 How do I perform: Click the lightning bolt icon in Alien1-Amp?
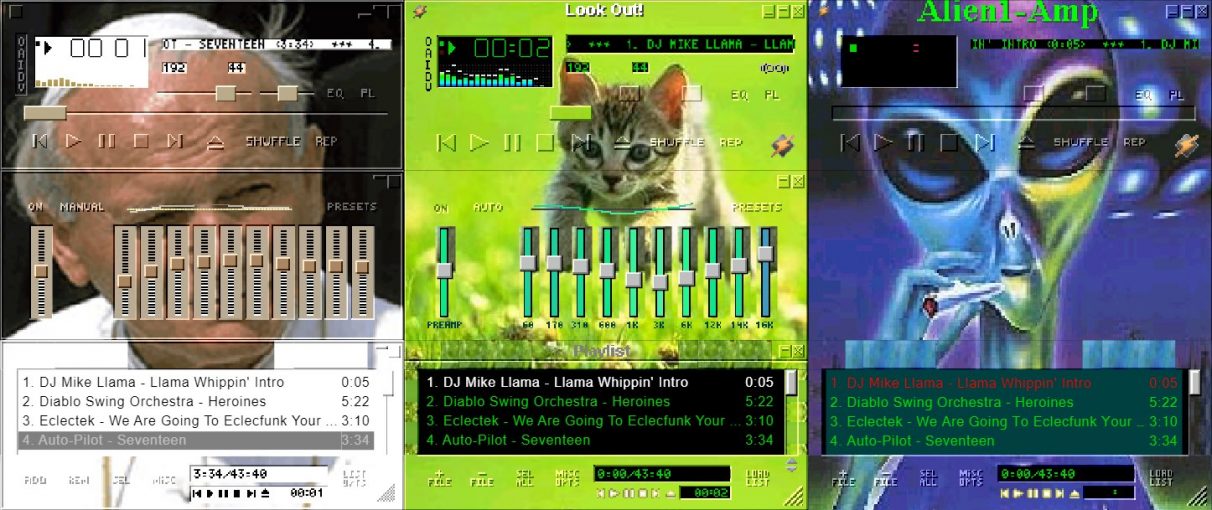[x=1186, y=145]
